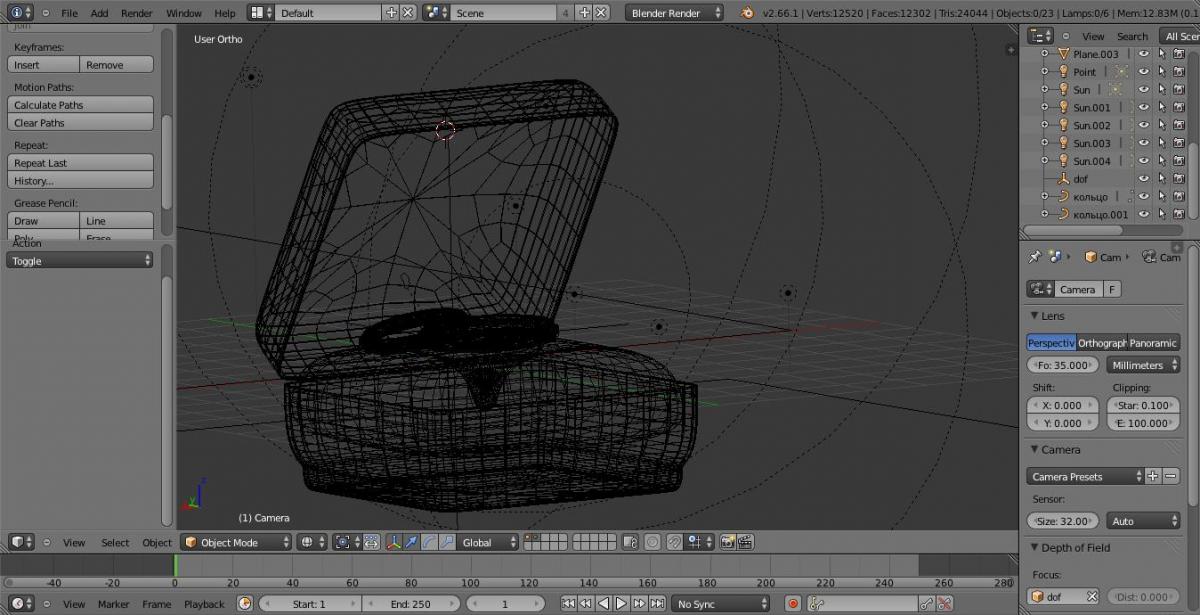Open the Object Mode dropdown
The image size is (1200, 615).
[x=236, y=542]
